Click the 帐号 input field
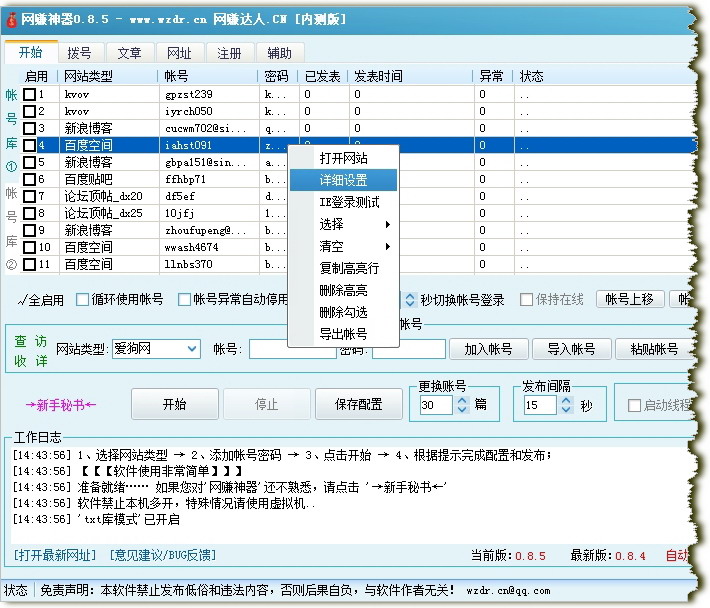 click(292, 349)
